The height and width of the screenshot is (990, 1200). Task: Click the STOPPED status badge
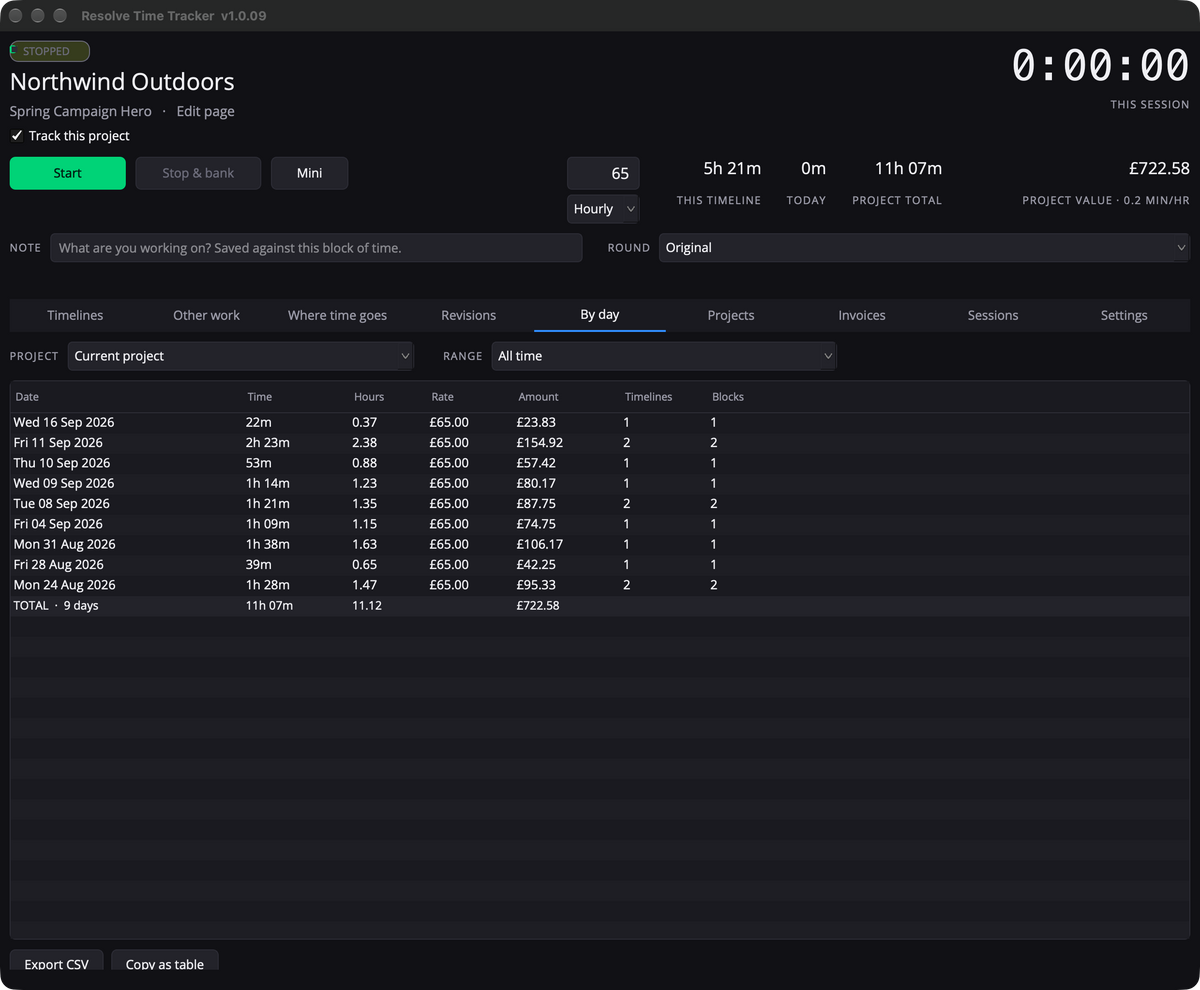pos(50,51)
